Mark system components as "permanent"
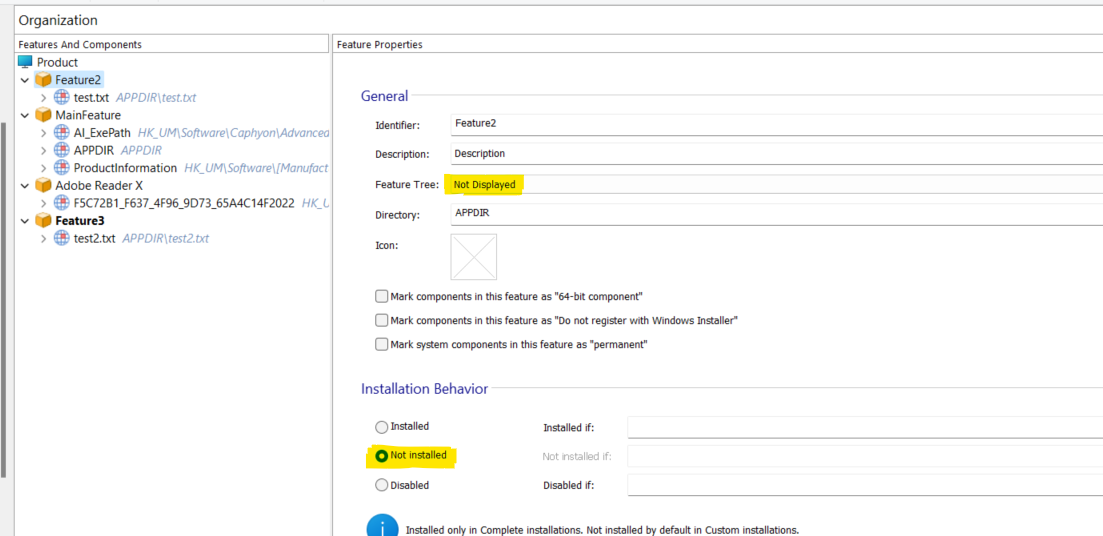Screen dimensions: 1103x536 [x=382, y=344]
